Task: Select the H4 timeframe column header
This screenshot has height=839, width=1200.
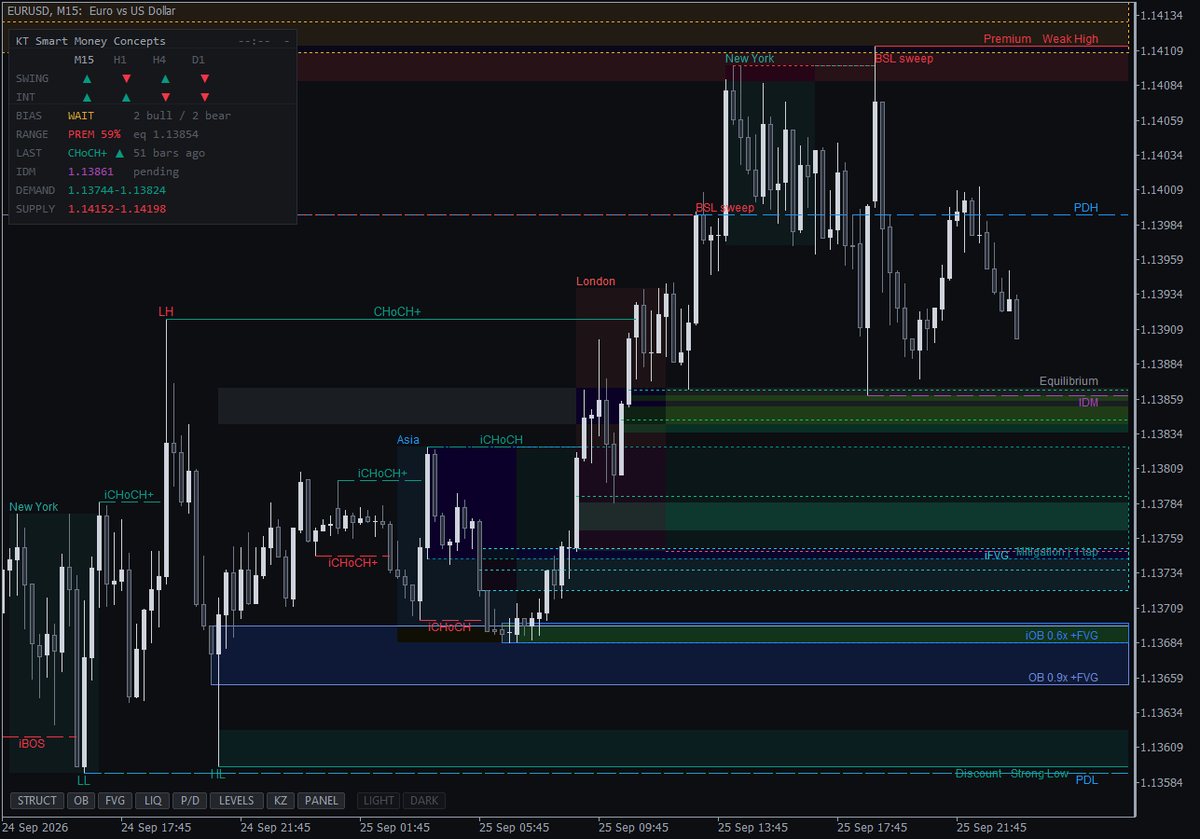Action: tap(160, 60)
